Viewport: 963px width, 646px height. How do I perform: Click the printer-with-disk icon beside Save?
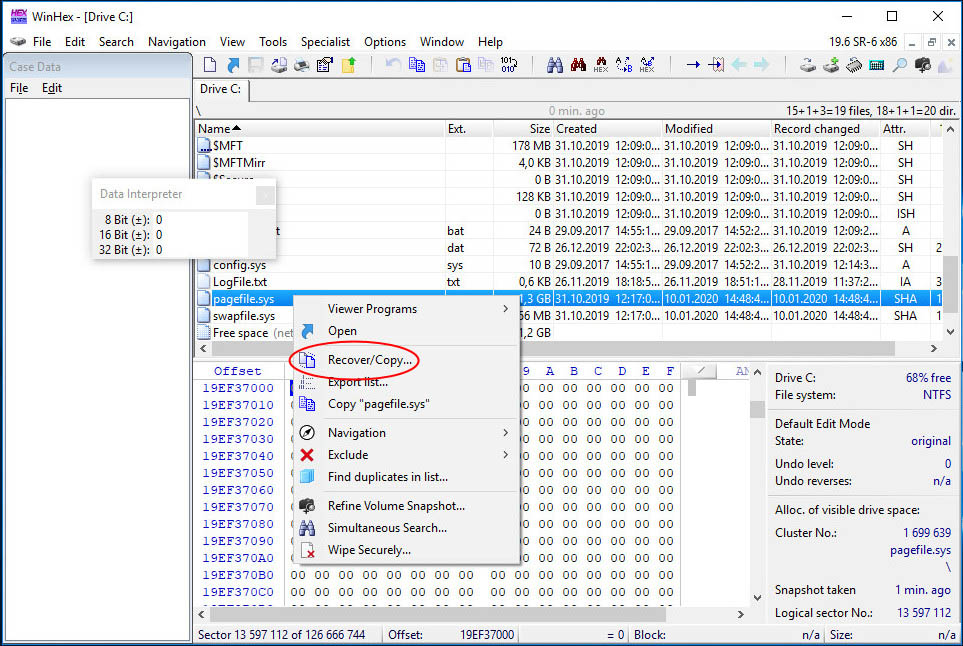279,64
